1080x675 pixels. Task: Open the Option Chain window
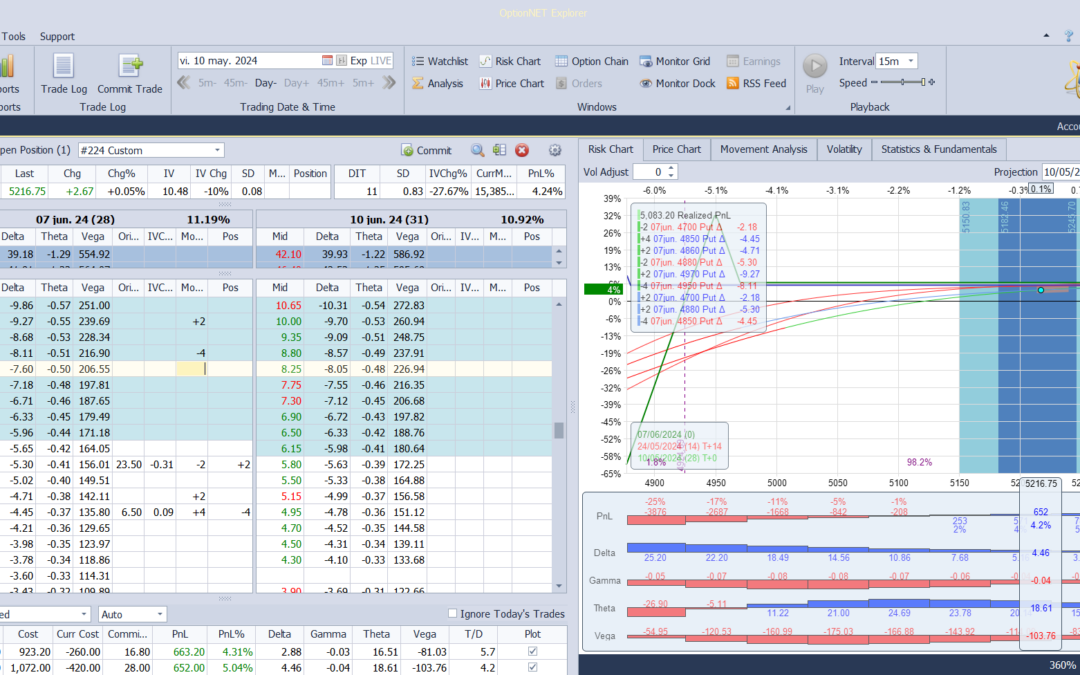click(592, 61)
